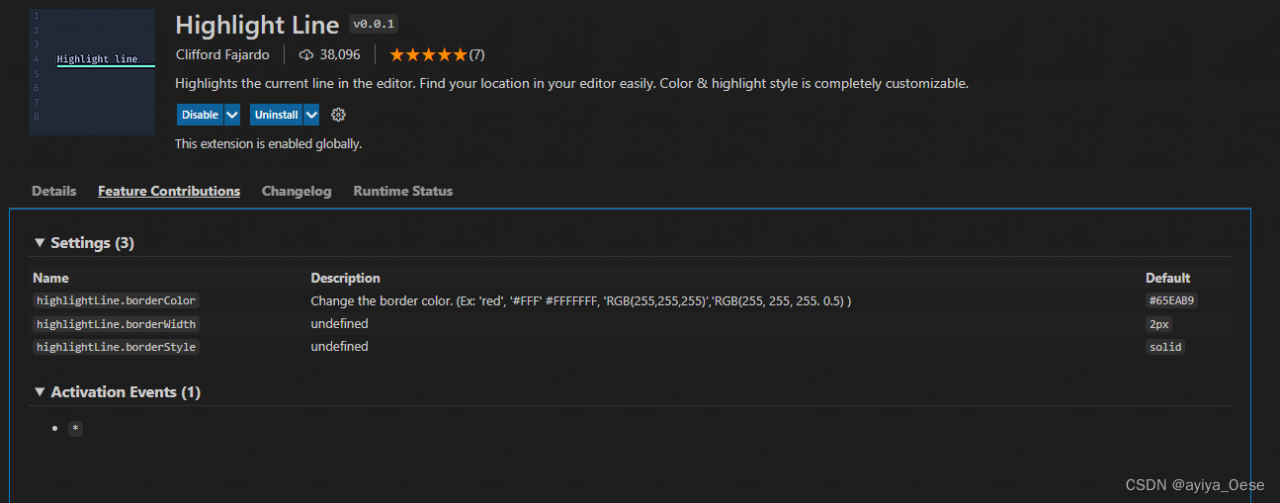This screenshot has width=1280, height=503.
Task: Collapse the Settings (3) section
Action: [x=40, y=243]
